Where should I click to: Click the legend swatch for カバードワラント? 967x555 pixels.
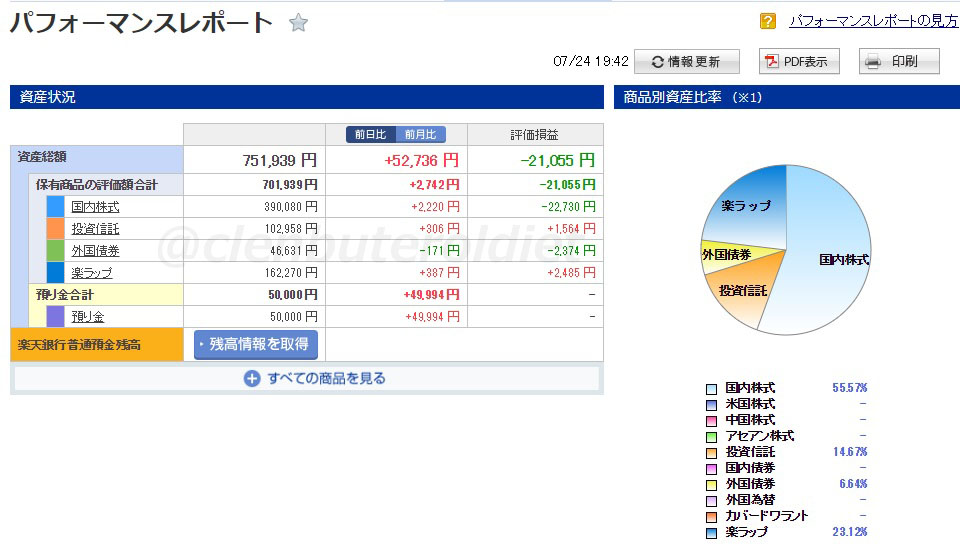click(x=711, y=517)
